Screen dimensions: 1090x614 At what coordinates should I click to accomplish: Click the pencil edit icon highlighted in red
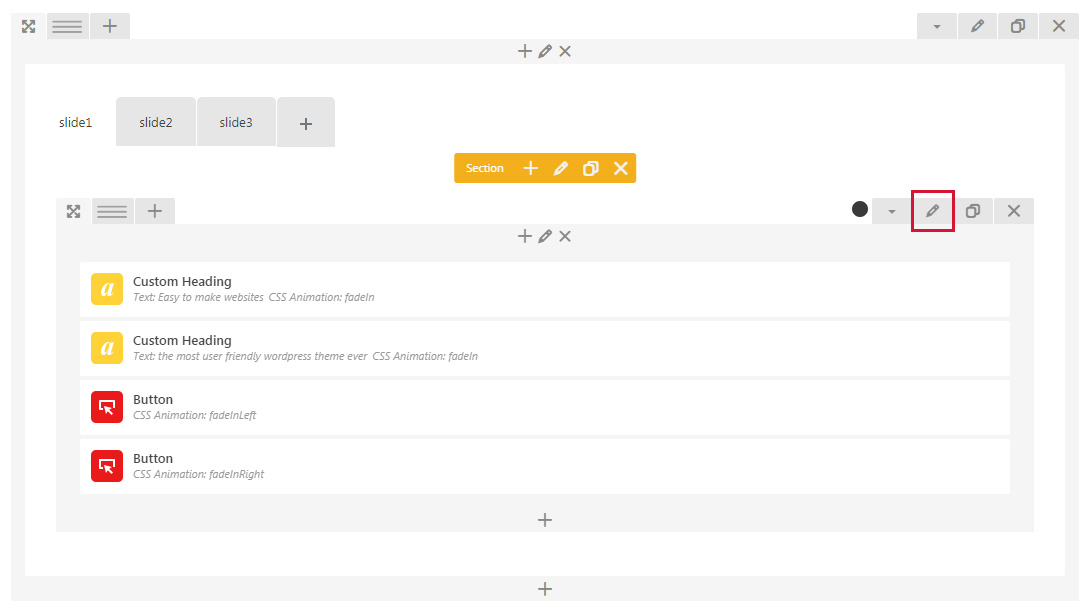click(x=933, y=211)
